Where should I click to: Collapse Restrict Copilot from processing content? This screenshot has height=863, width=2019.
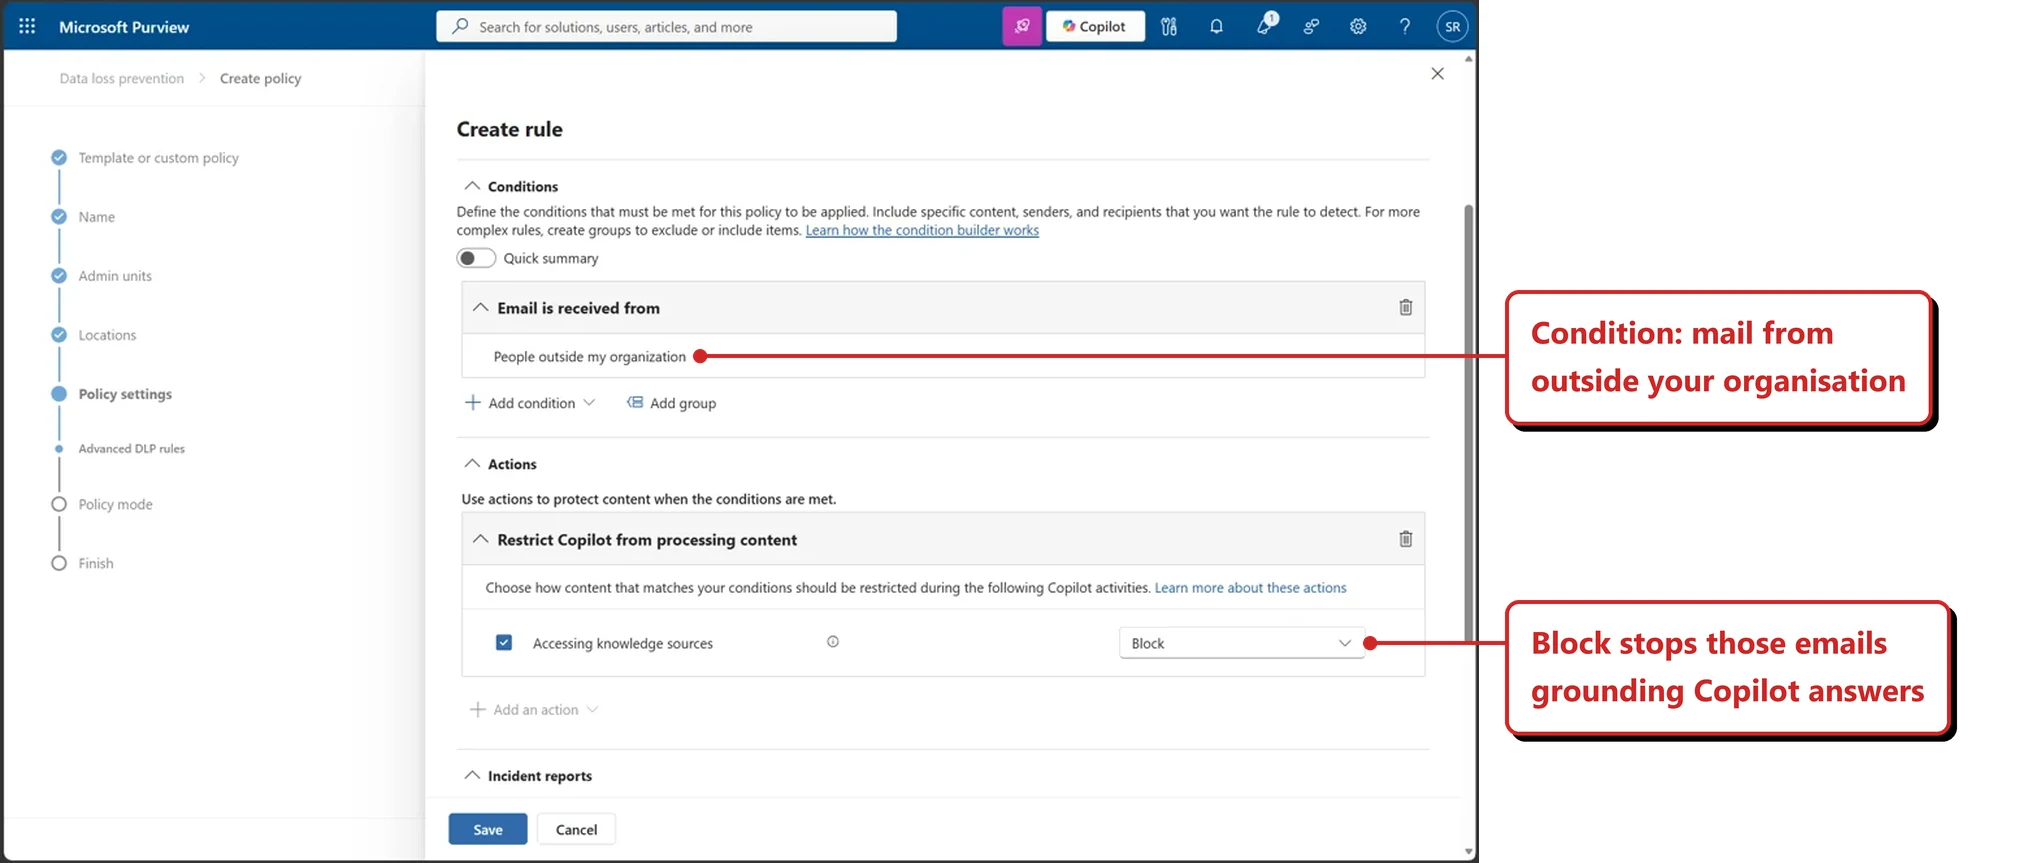coord(481,540)
